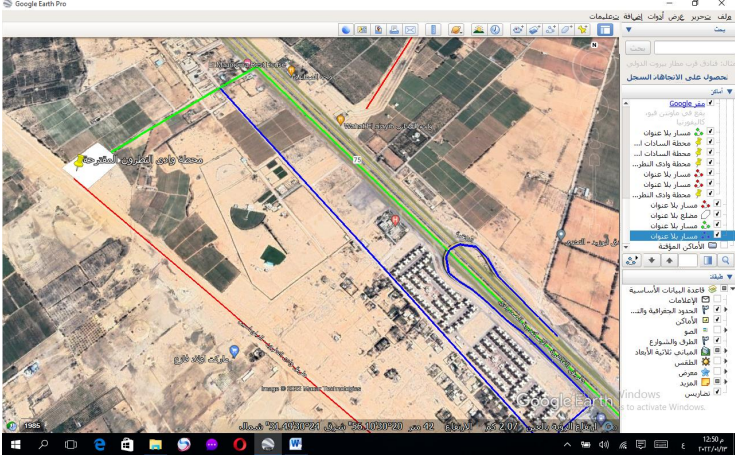This screenshot has width=735, height=455.
Task: Collapse قاعدة البيانات الأساسية tree arrow
Action: [x=732, y=289]
